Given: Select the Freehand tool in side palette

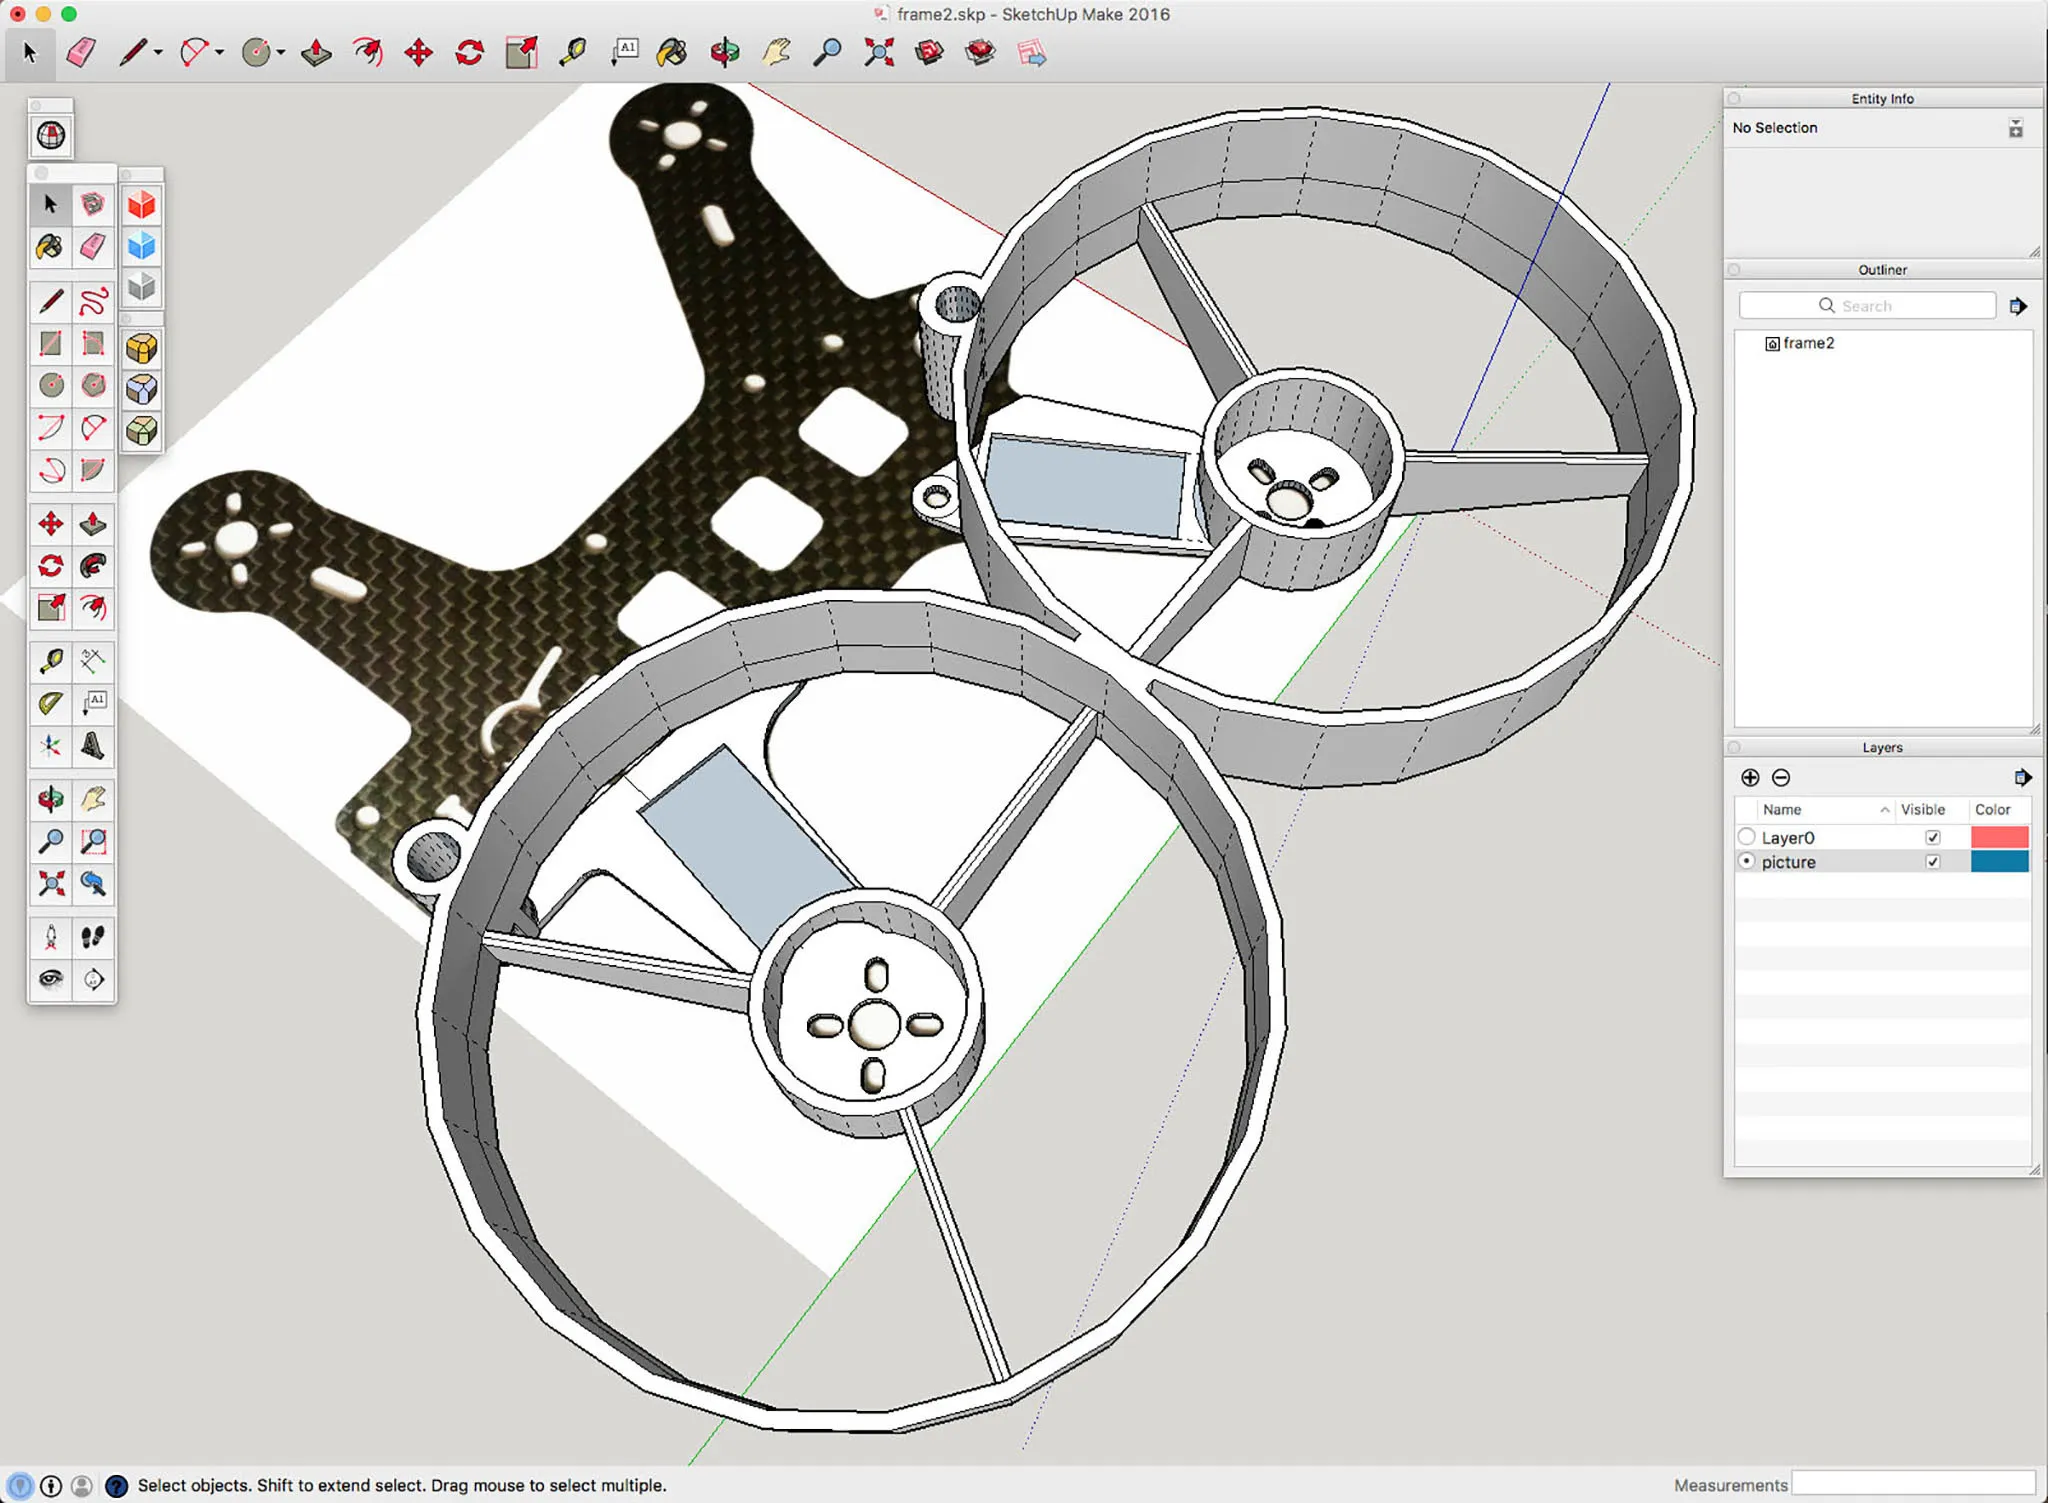Looking at the screenshot, I should click(x=93, y=301).
